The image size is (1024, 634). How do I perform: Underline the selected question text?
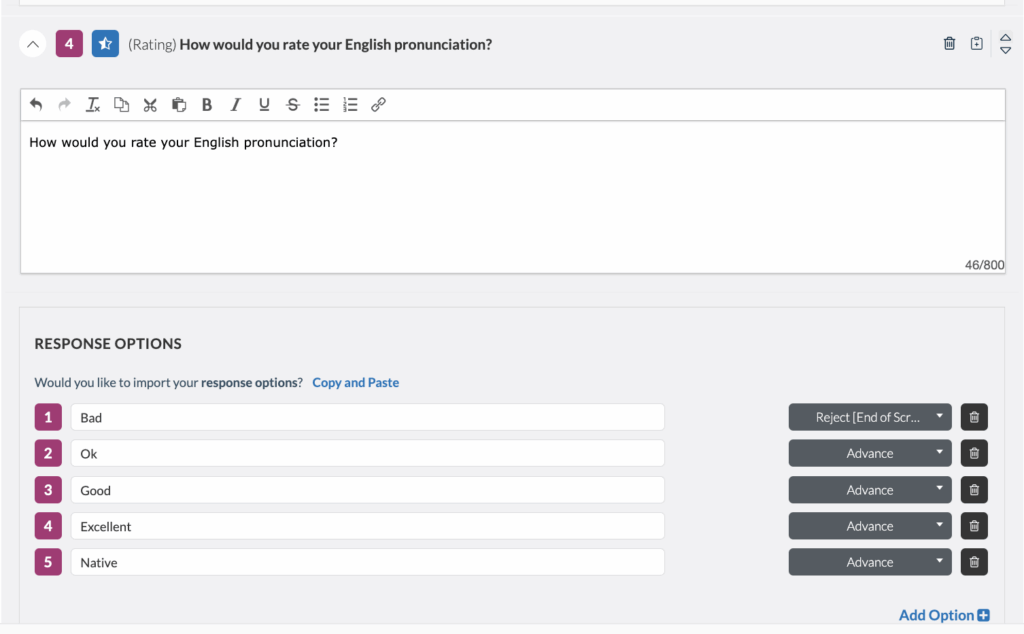263,104
